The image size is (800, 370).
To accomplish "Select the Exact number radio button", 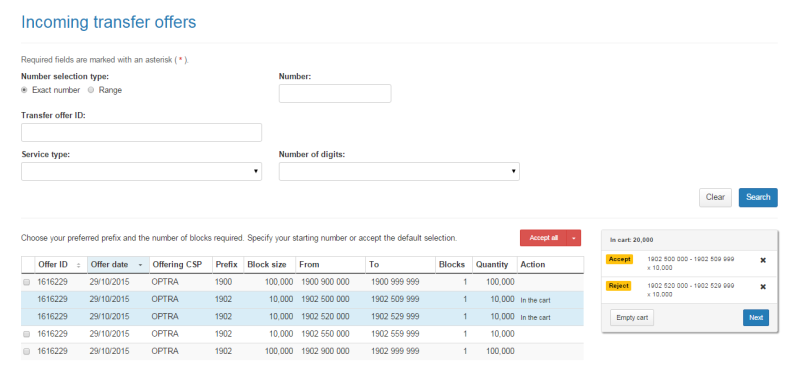I will pos(24,90).
